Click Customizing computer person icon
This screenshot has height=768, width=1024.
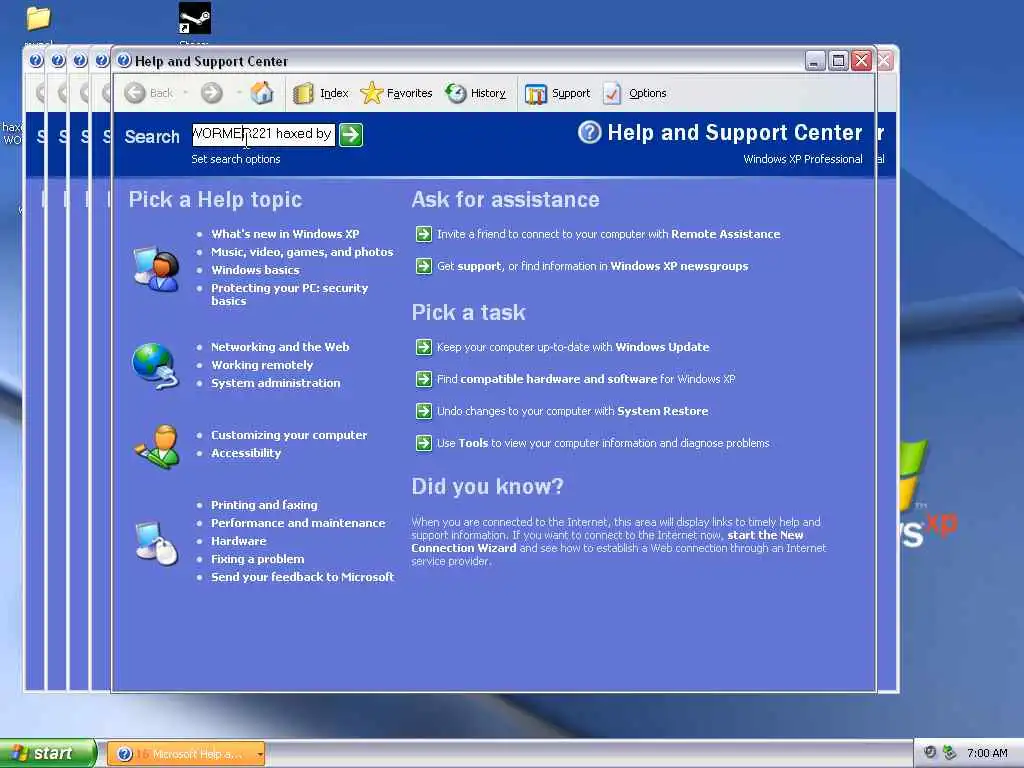pos(157,446)
